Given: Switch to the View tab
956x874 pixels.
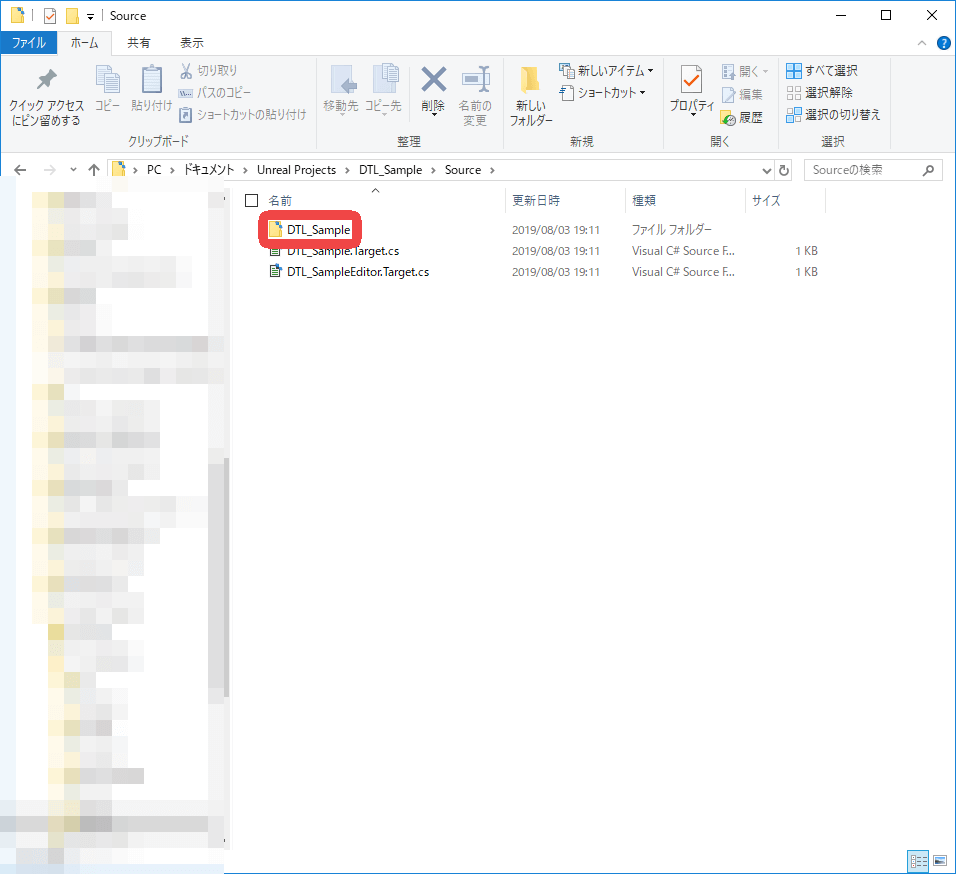Looking at the screenshot, I should point(191,43).
